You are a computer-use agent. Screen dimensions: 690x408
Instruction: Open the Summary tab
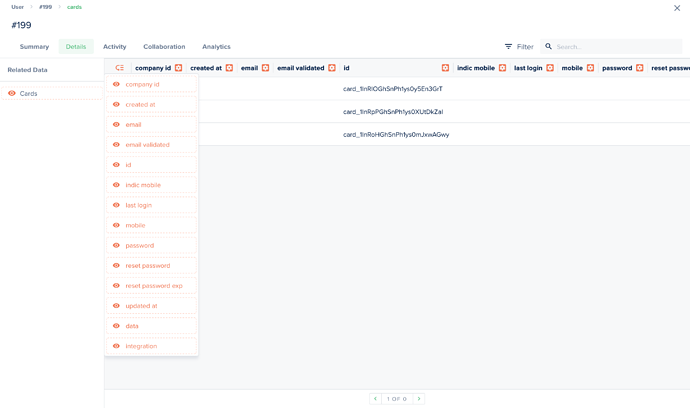[34, 47]
